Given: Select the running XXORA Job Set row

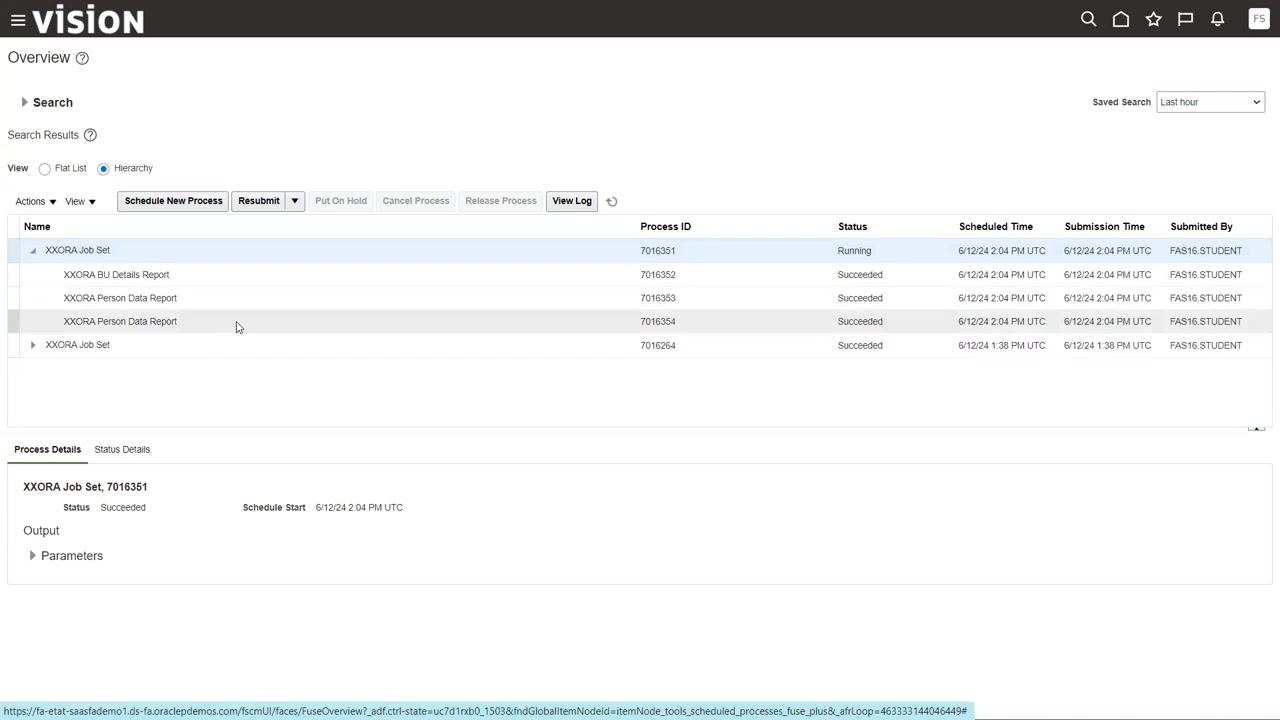Looking at the screenshot, I should [640, 251].
